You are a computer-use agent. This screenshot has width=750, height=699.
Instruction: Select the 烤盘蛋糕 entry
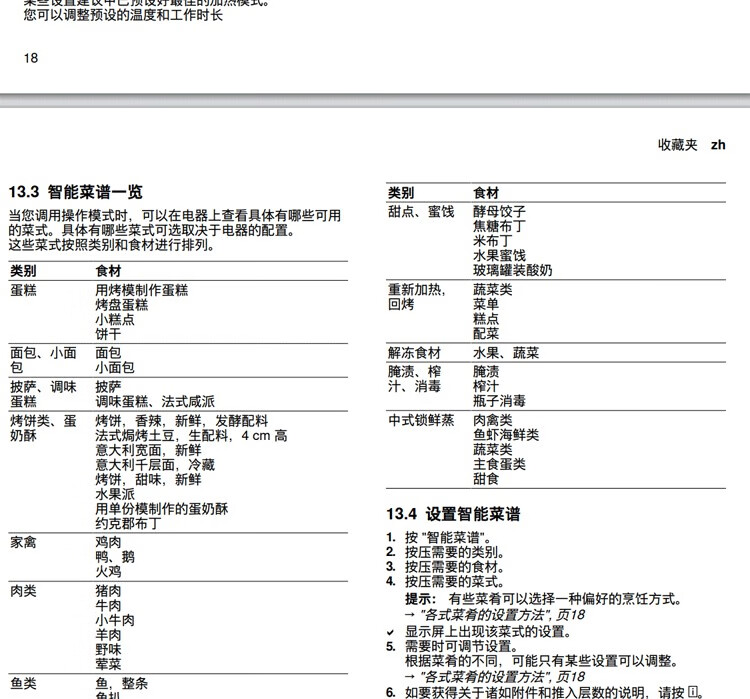121,305
